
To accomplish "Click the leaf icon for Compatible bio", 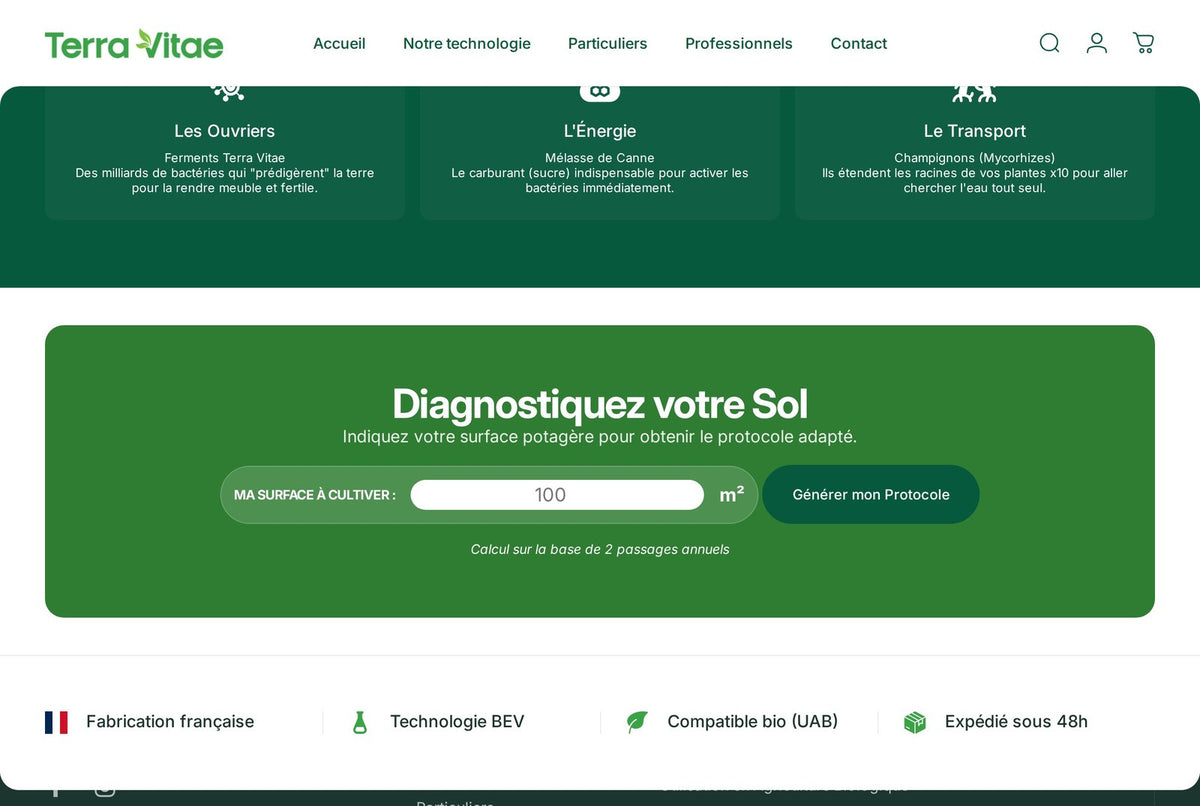I will (x=637, y=722).
